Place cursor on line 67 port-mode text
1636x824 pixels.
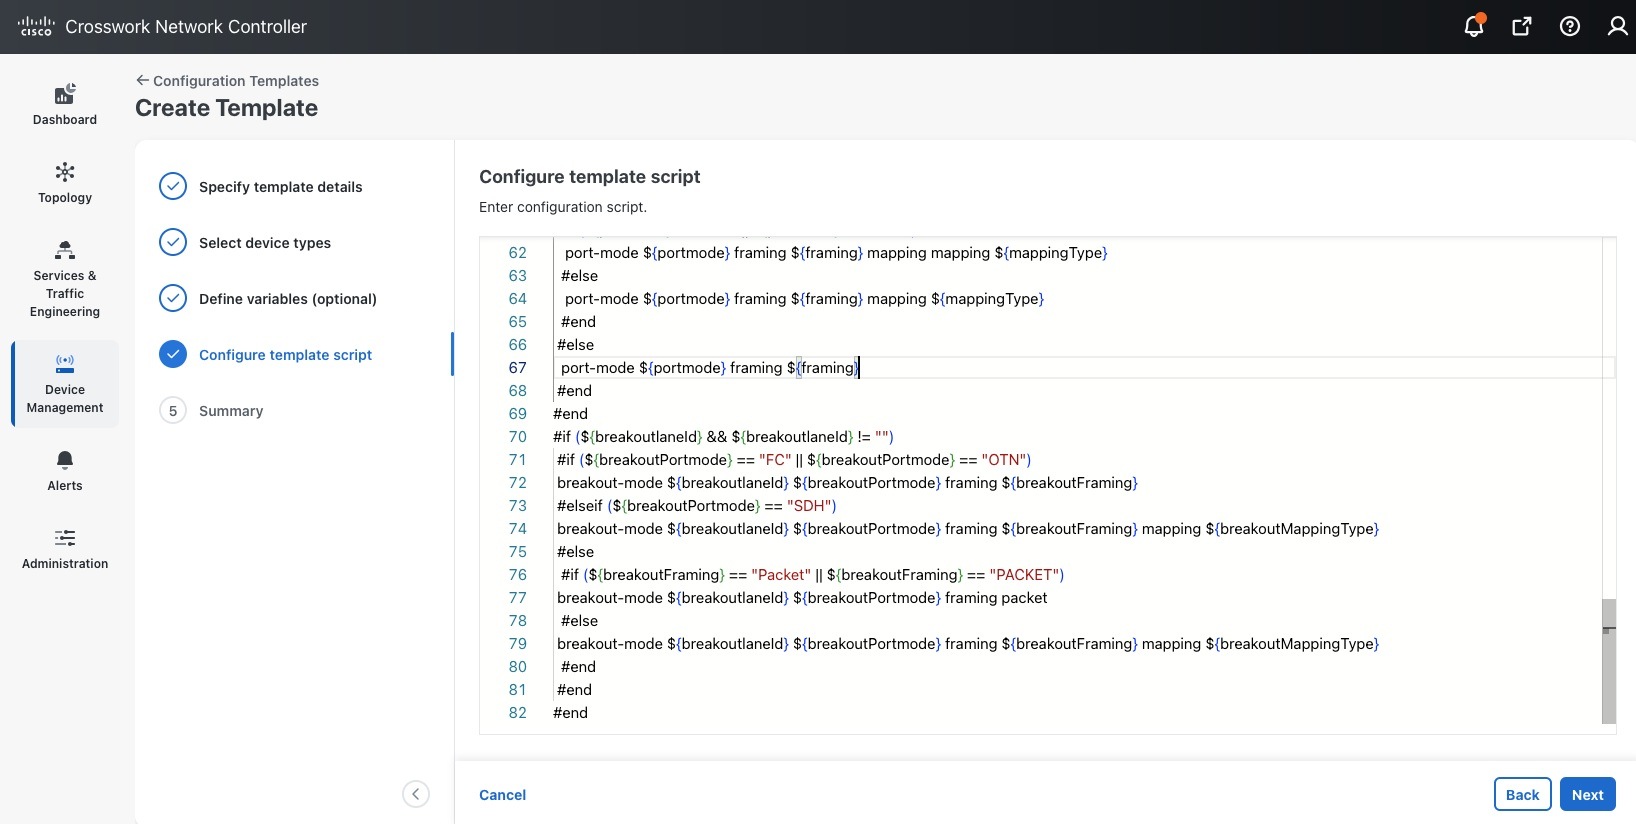point(598,368)
